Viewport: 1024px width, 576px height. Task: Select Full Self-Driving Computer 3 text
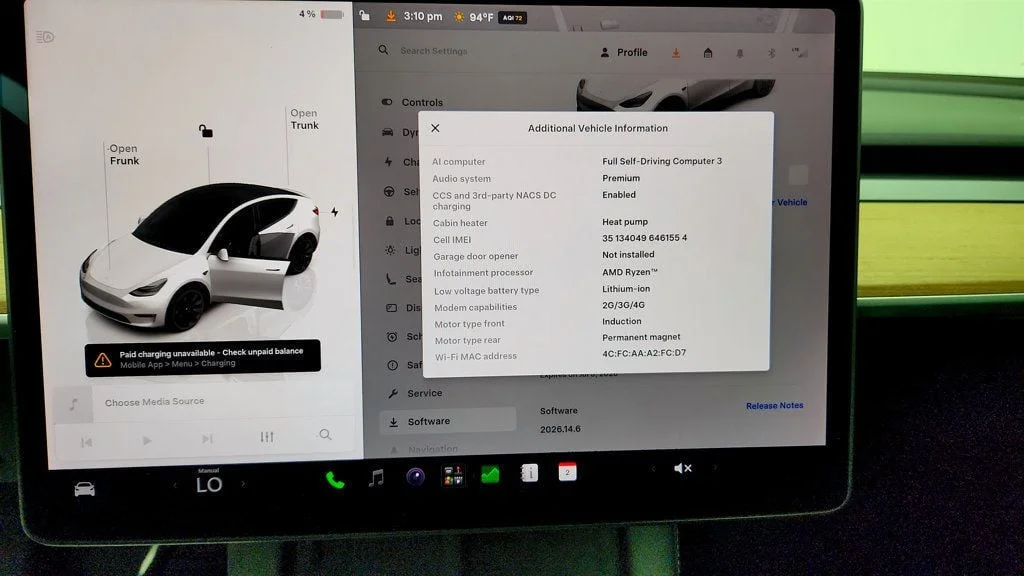click(662, 161)
